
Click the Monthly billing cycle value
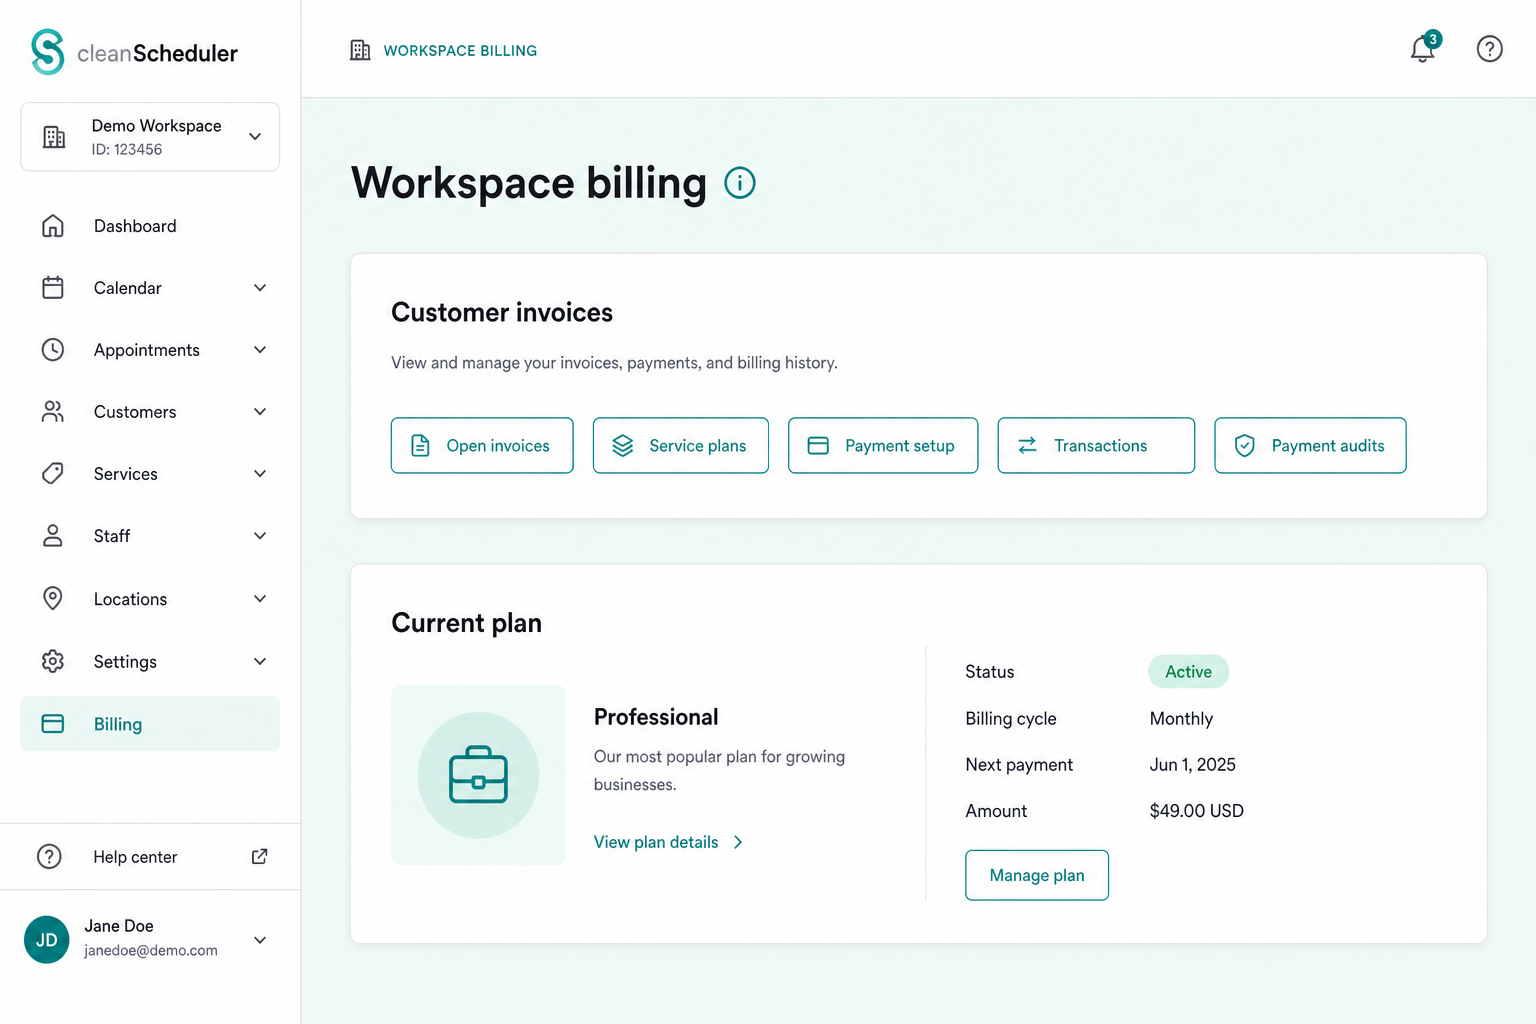(1181, 719)
